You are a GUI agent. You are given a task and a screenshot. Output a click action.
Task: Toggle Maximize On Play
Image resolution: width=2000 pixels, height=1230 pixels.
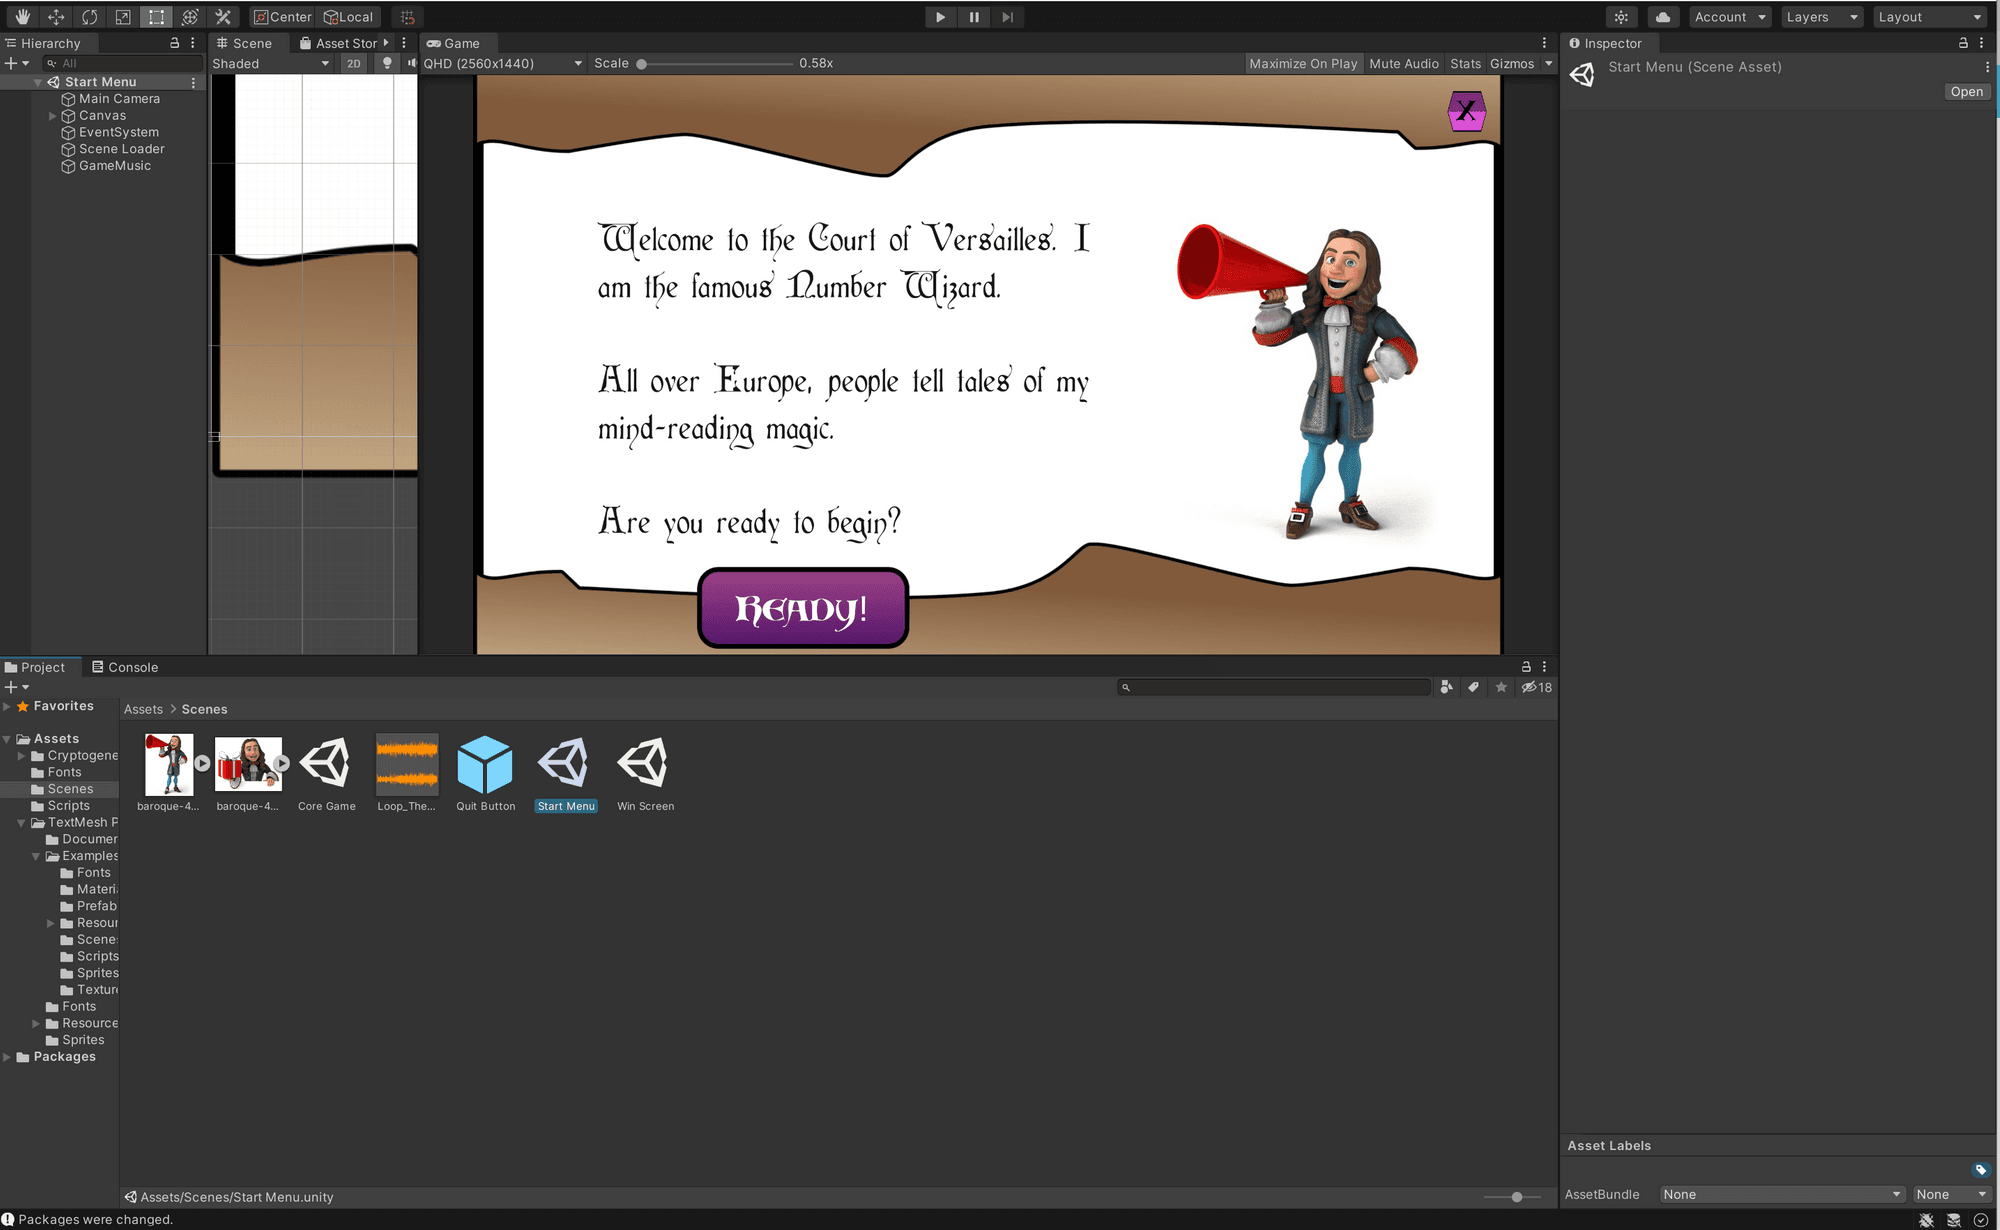(x=1303, y=63)
